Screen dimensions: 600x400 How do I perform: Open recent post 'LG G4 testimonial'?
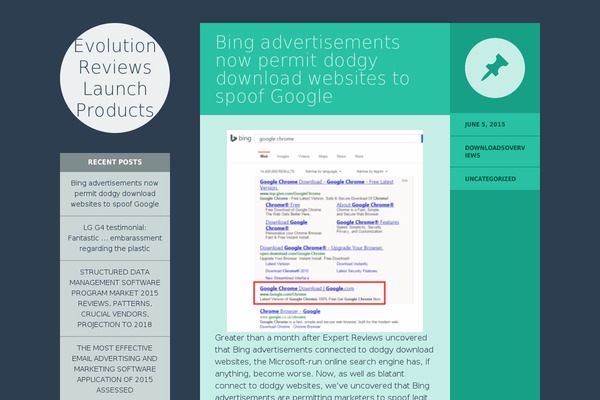(115, 238)
